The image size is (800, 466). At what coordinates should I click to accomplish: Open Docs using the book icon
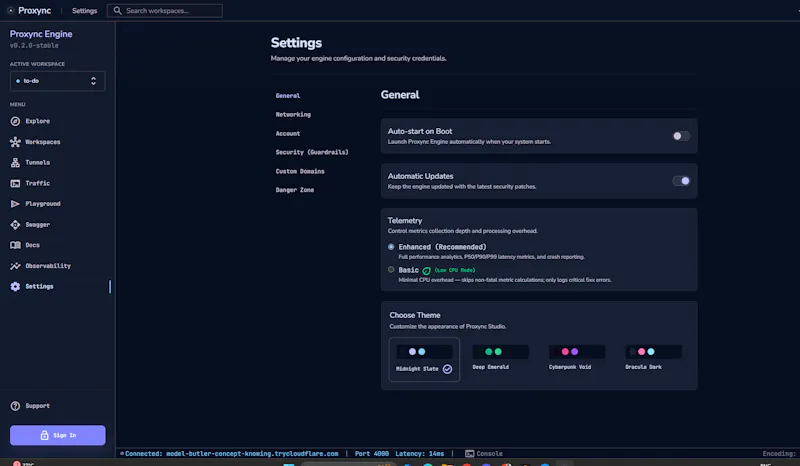[15, 245]
